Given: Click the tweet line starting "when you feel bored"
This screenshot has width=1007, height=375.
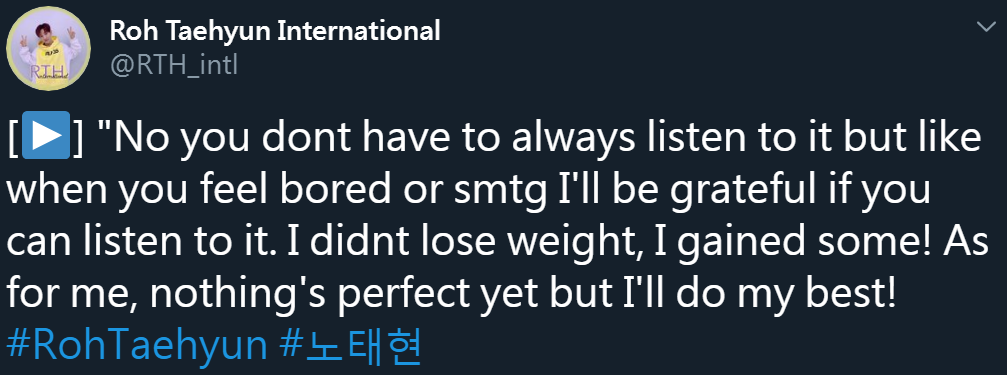Looking at the screenshot, I should pos(468,191).
